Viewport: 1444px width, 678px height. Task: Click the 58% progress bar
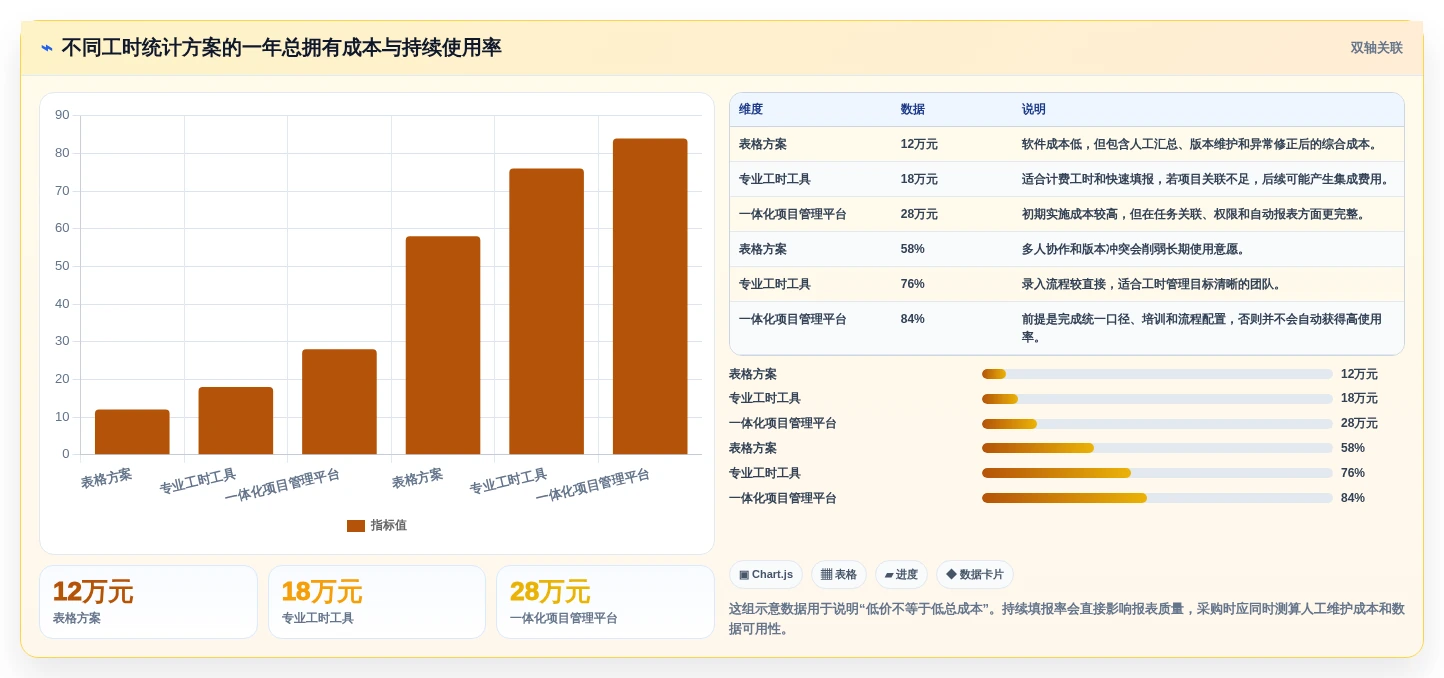[1157, 448]
